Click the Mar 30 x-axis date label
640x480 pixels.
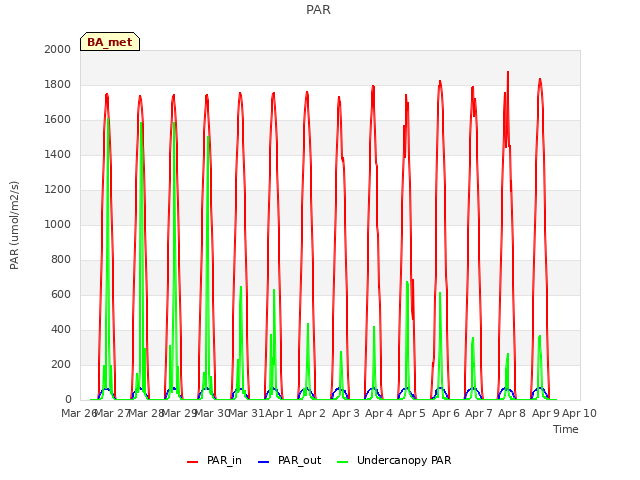(x=213, y=413)
